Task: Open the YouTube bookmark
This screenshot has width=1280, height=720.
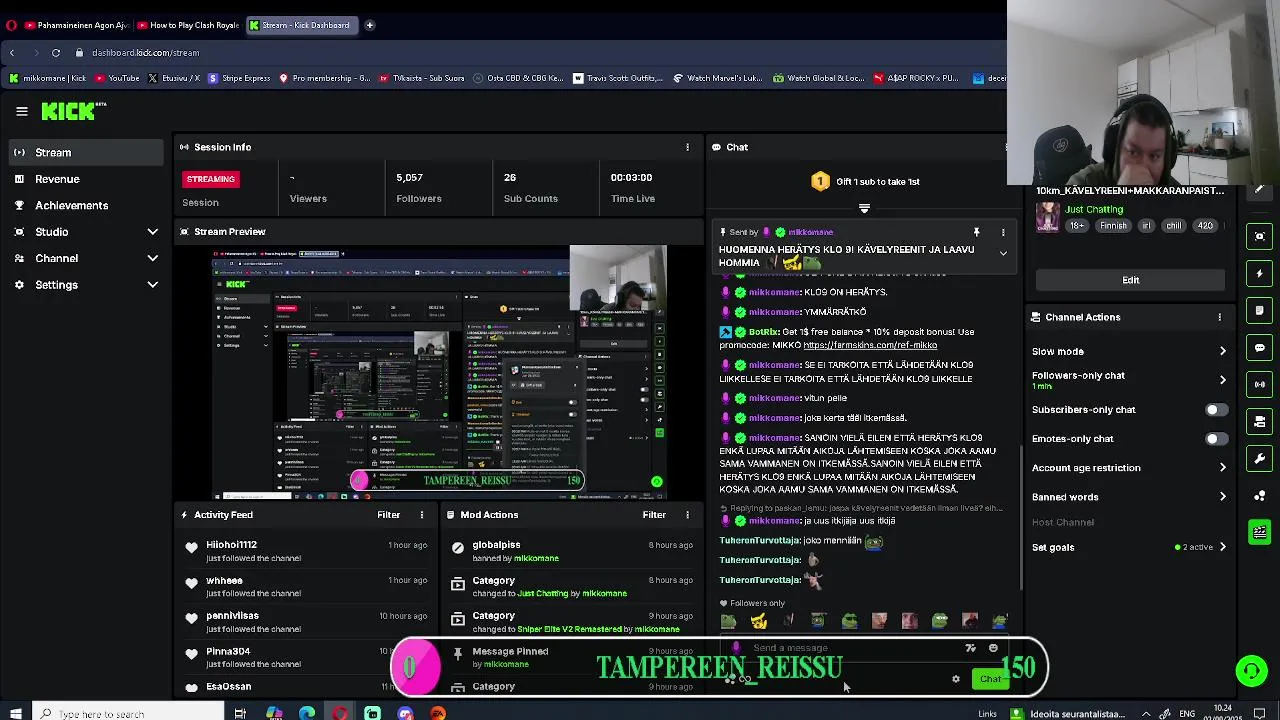Action: click(116, 78)
